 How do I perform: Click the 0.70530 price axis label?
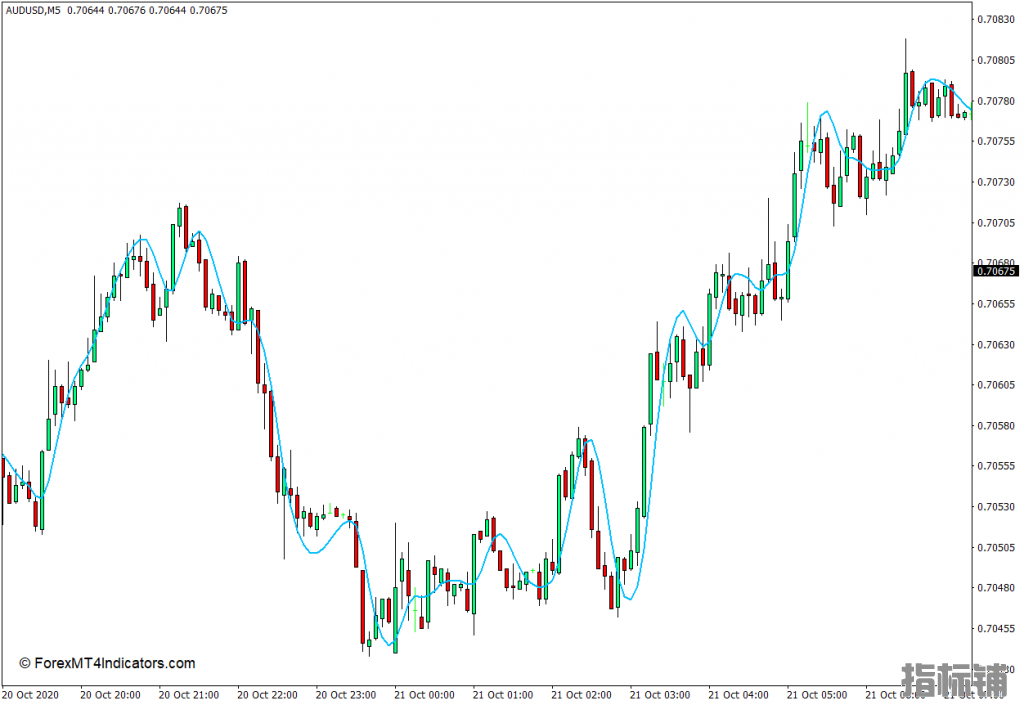tap(996, 507)
